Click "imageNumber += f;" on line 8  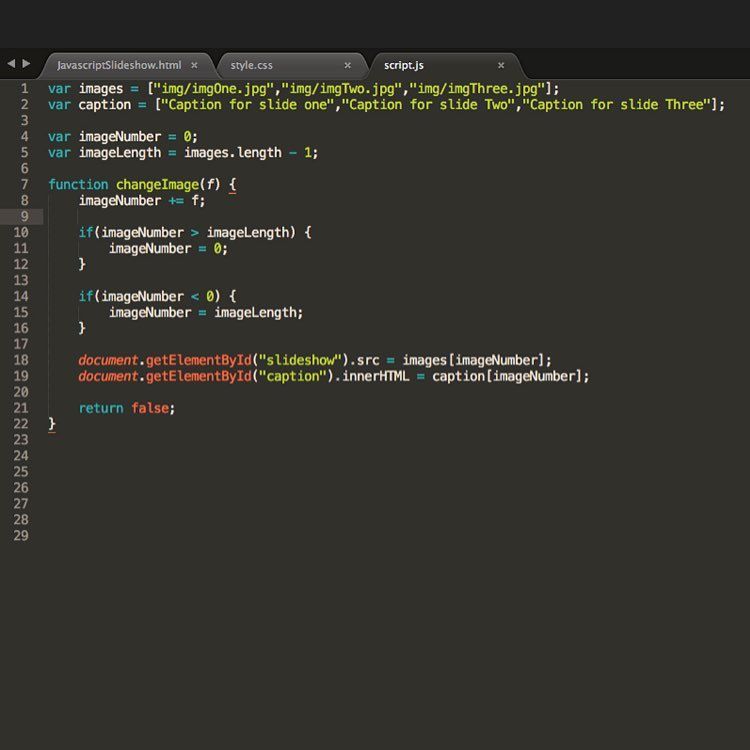[x=142, y=200]
